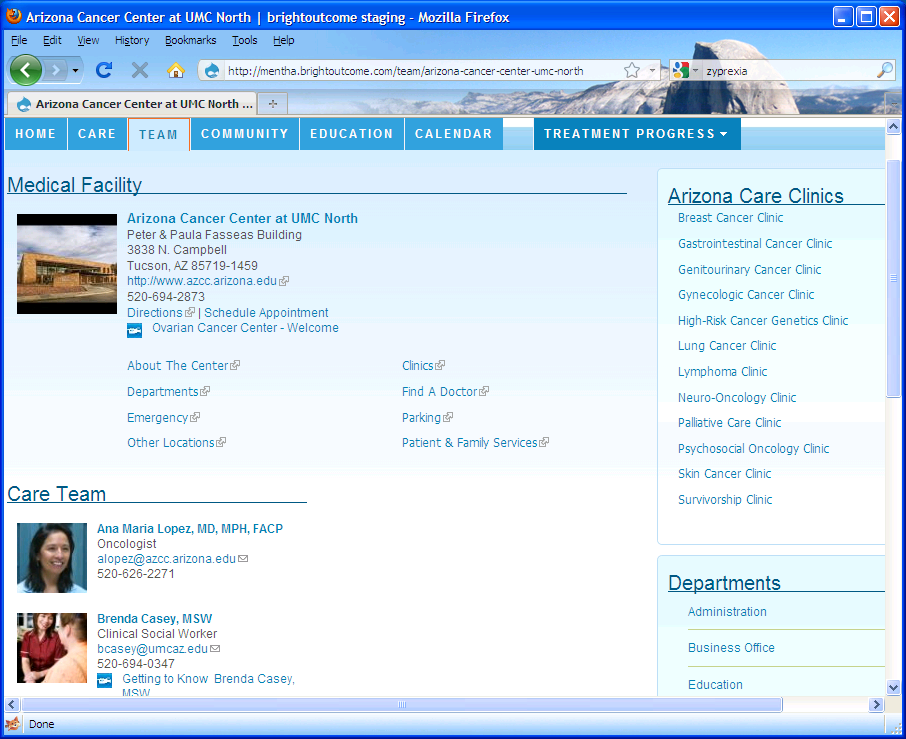Open the View menu

tap(88, 40)
